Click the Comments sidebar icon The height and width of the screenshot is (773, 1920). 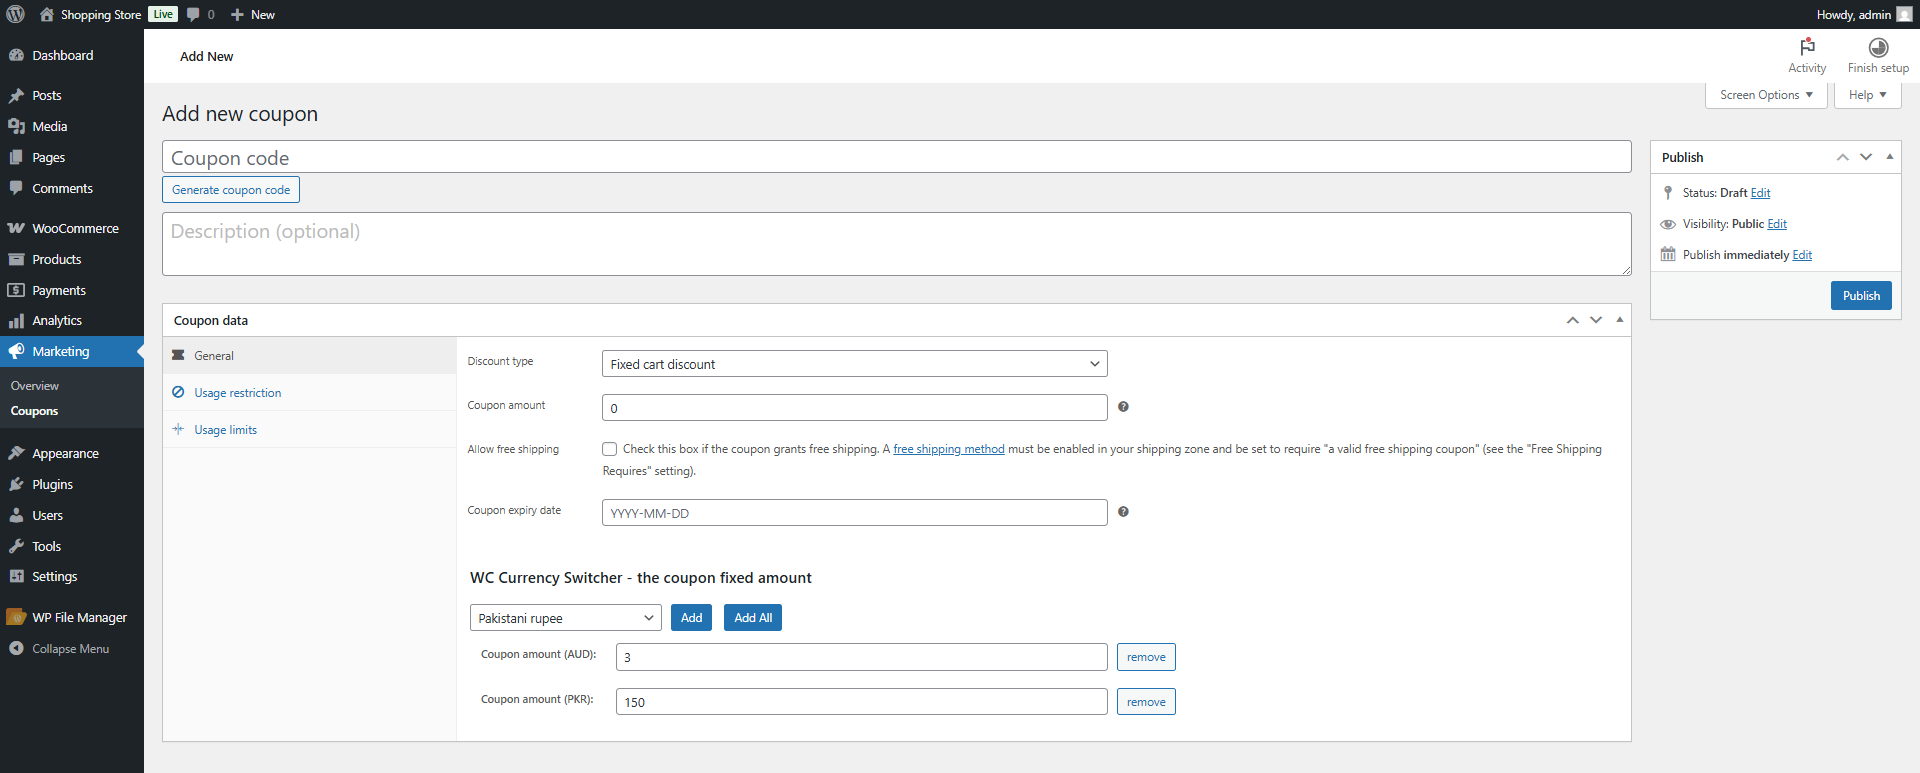[16, 188]
